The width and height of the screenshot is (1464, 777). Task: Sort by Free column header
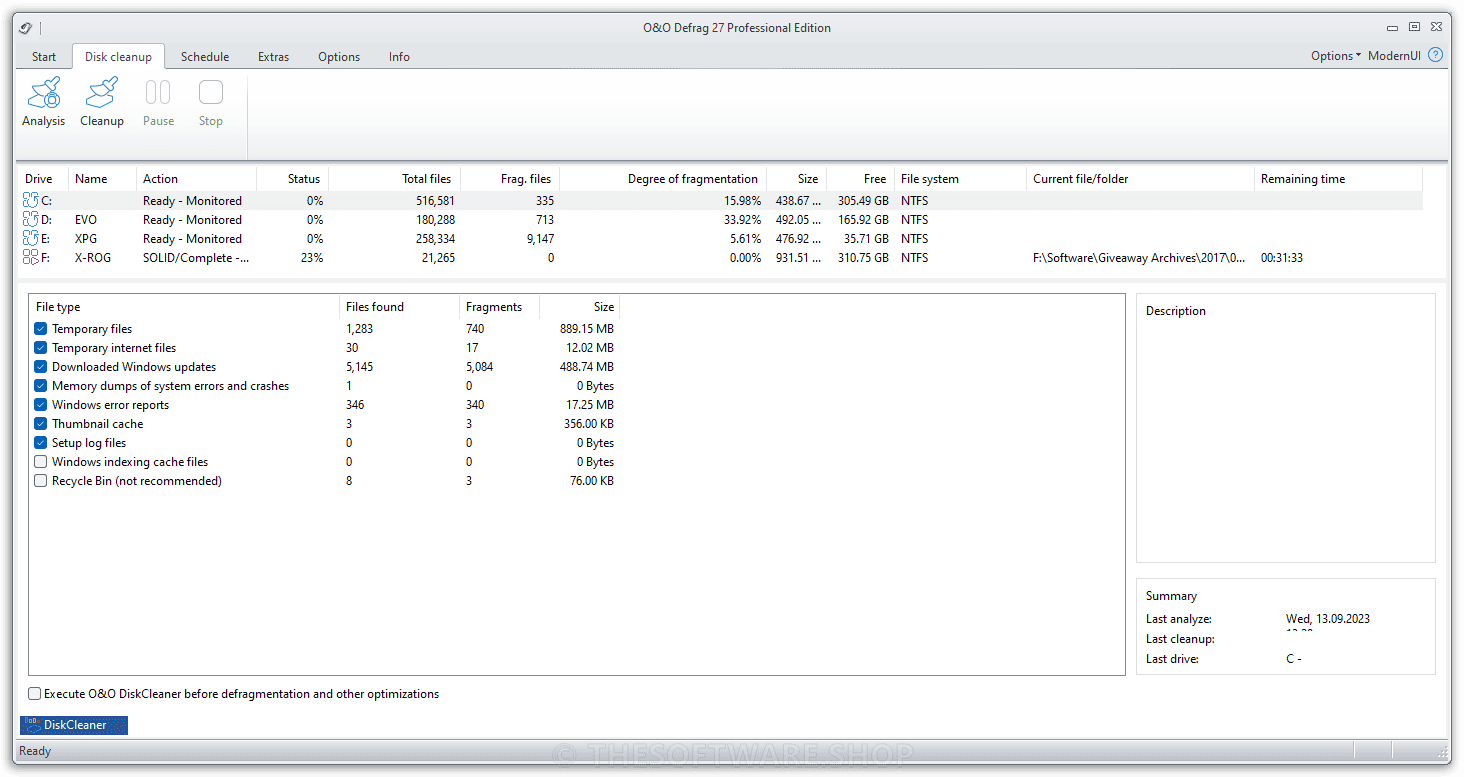(860, 179)
